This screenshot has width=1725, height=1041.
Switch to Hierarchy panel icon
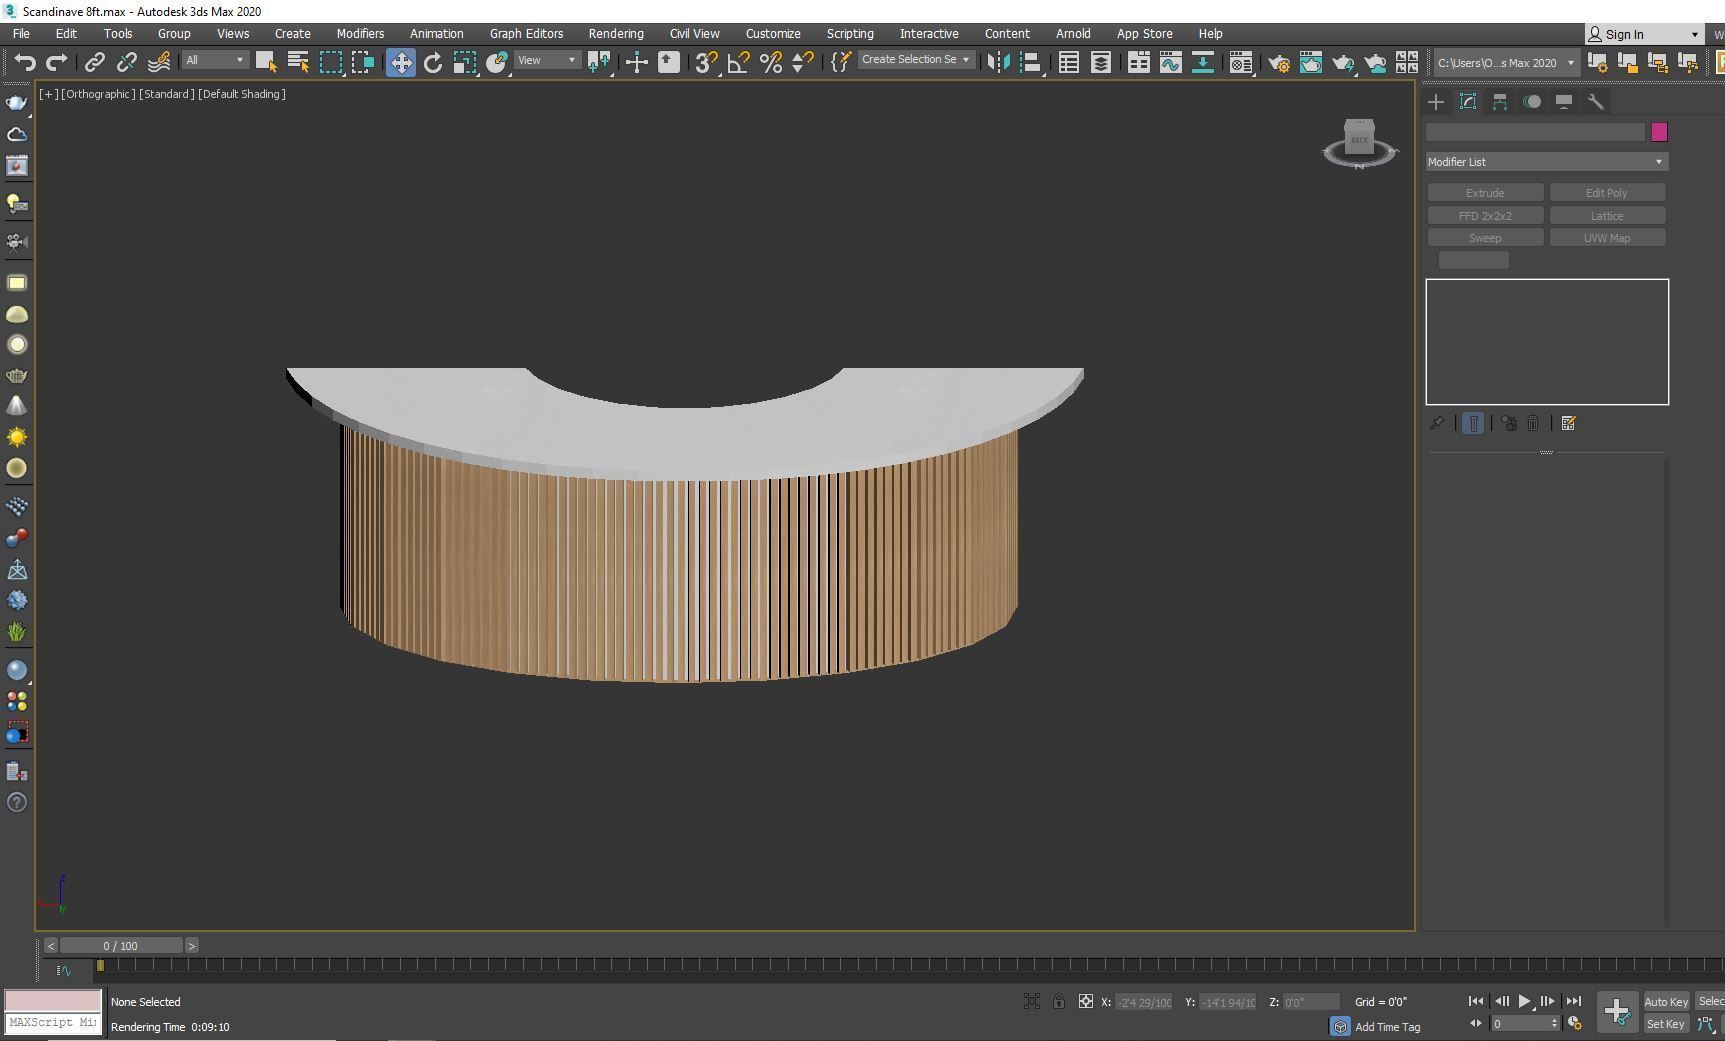coord(1500,102)
